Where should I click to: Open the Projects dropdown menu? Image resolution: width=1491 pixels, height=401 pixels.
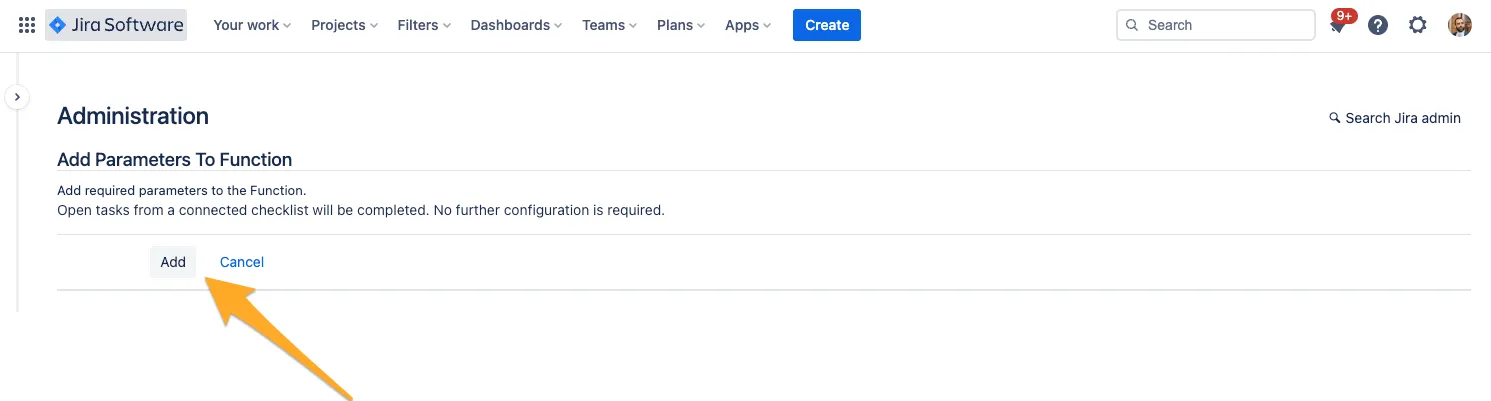coord(345,25)
